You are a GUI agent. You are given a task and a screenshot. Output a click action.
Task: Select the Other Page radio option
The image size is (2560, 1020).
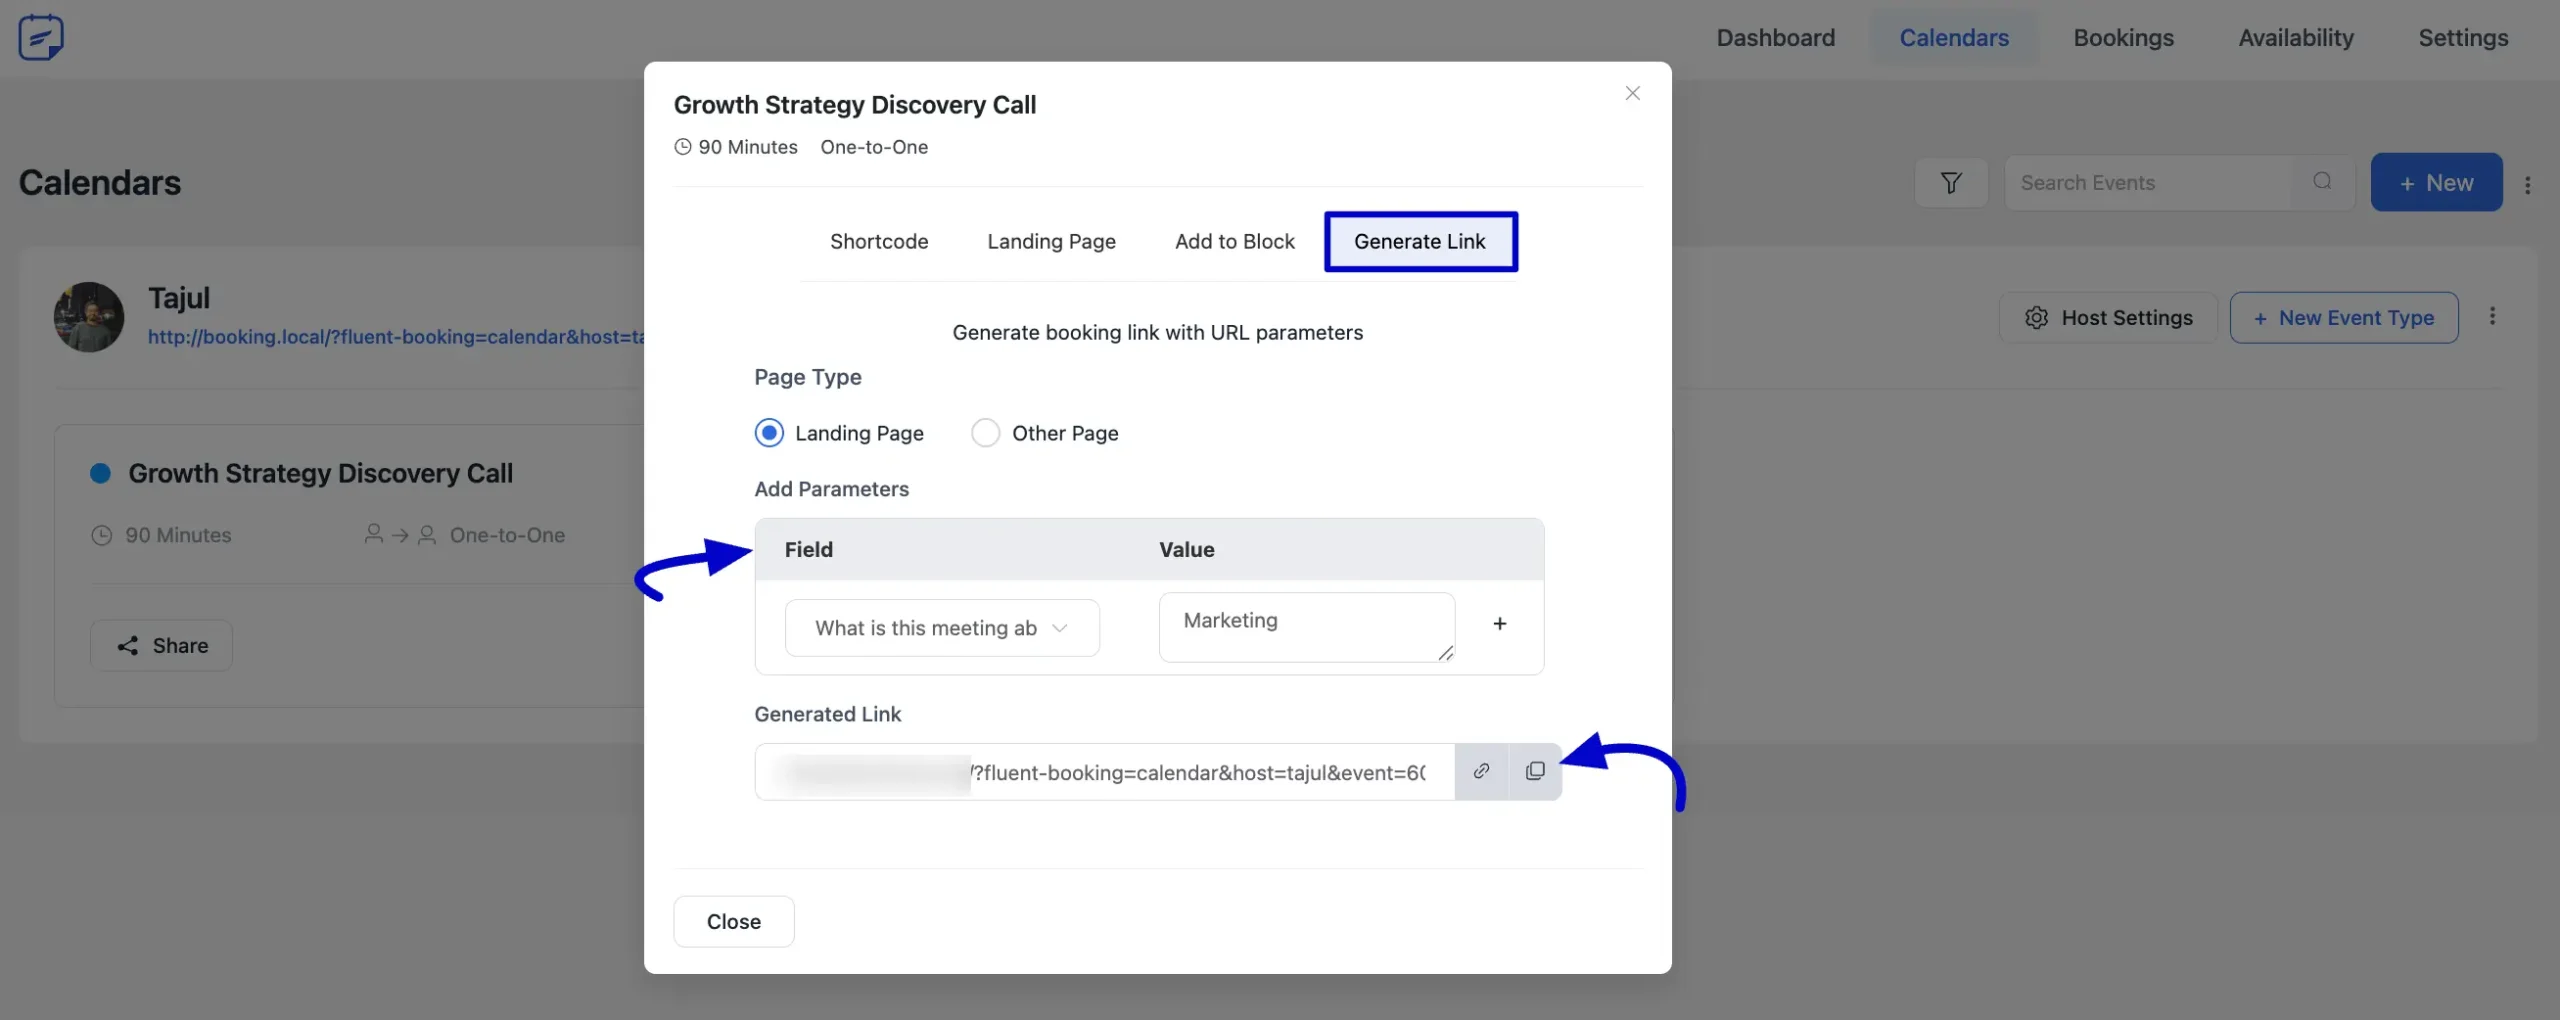(985, 433)
